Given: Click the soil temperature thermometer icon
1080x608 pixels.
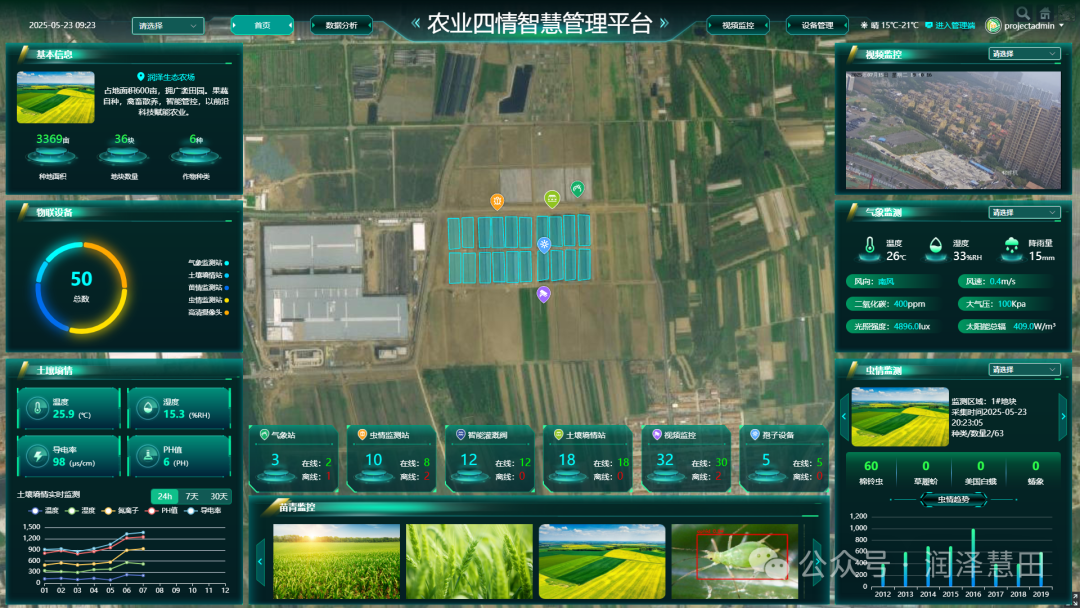Looking at the screenshot, I should click(37, 408).
